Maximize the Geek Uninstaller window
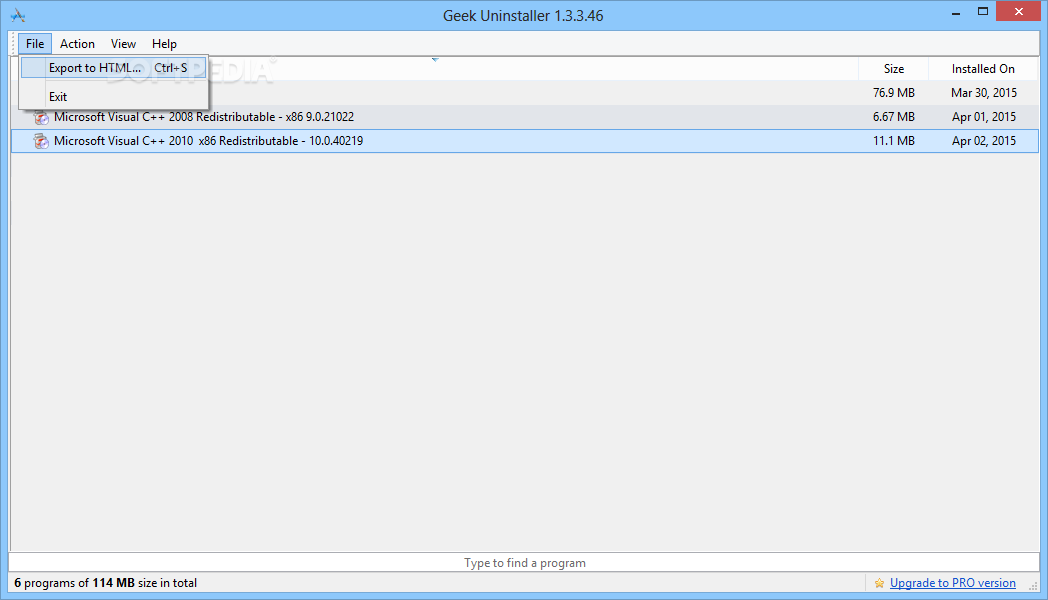This screenshot has width=1048, height=600. 982,11
